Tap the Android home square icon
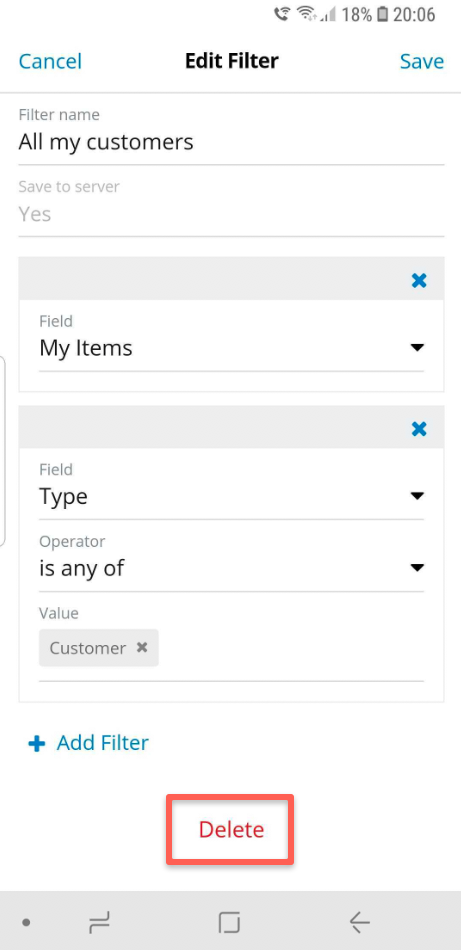Viewport: 461px width, 950px height. [x=230, y=922]
